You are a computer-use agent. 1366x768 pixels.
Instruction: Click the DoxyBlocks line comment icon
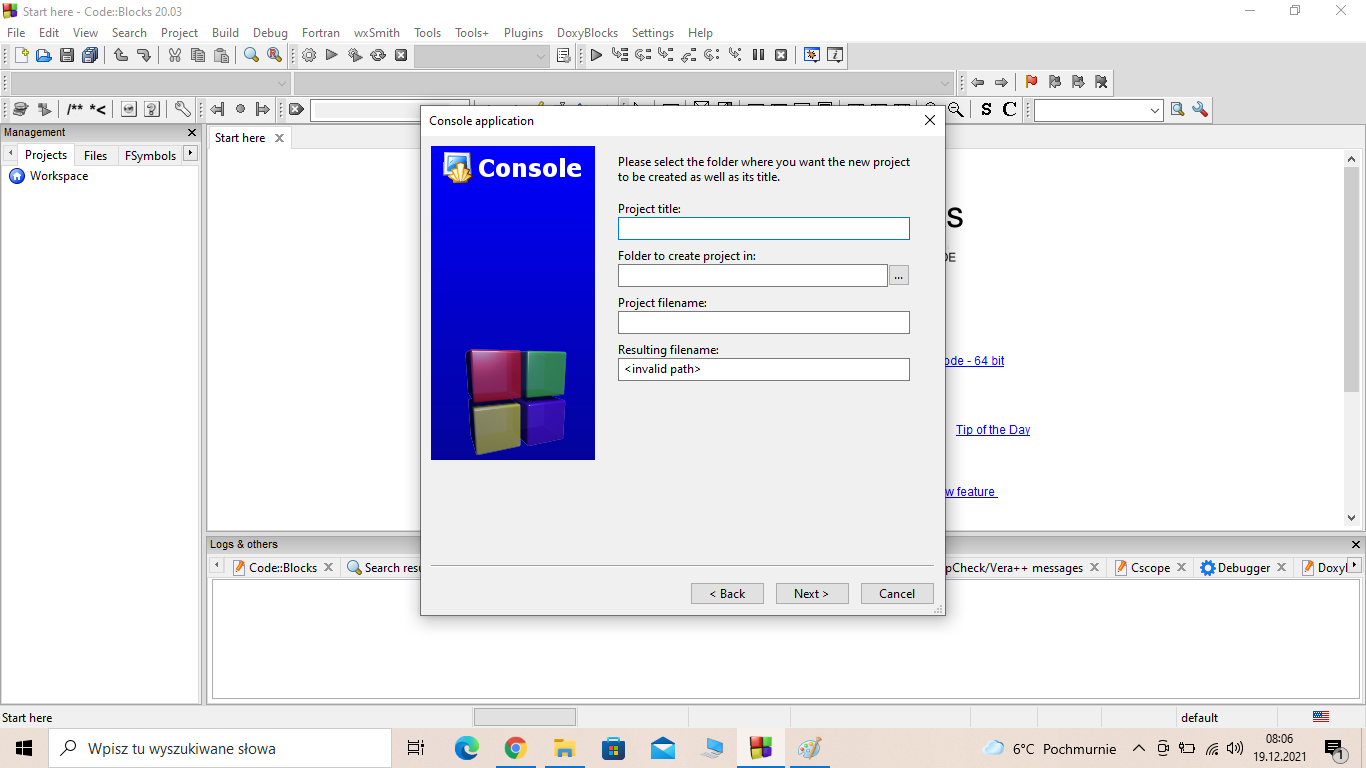click(98, 109)
